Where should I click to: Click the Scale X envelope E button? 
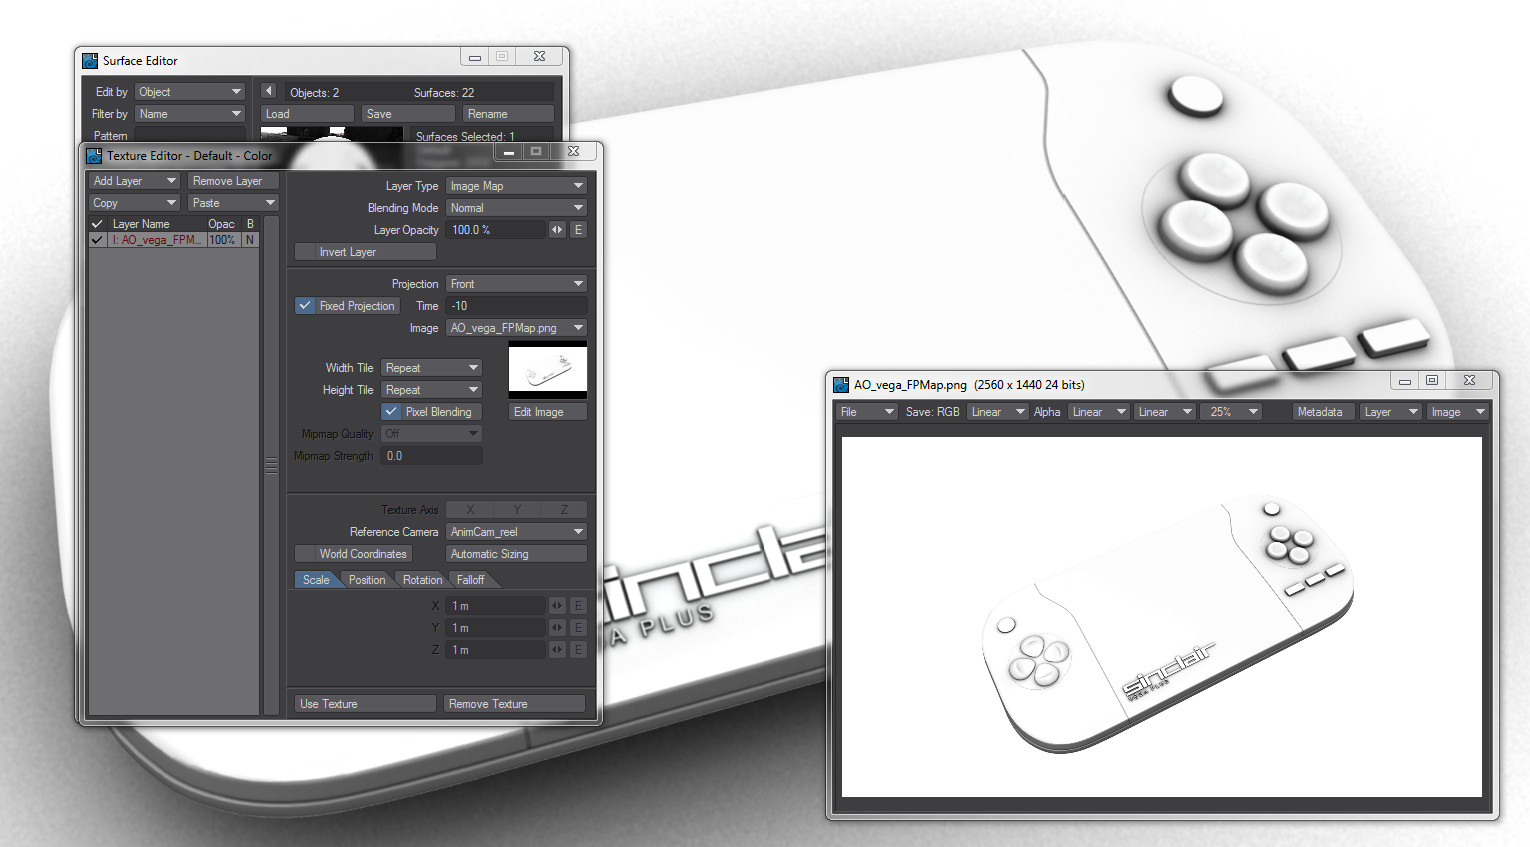pyautogui.click(x=578, y=606)
